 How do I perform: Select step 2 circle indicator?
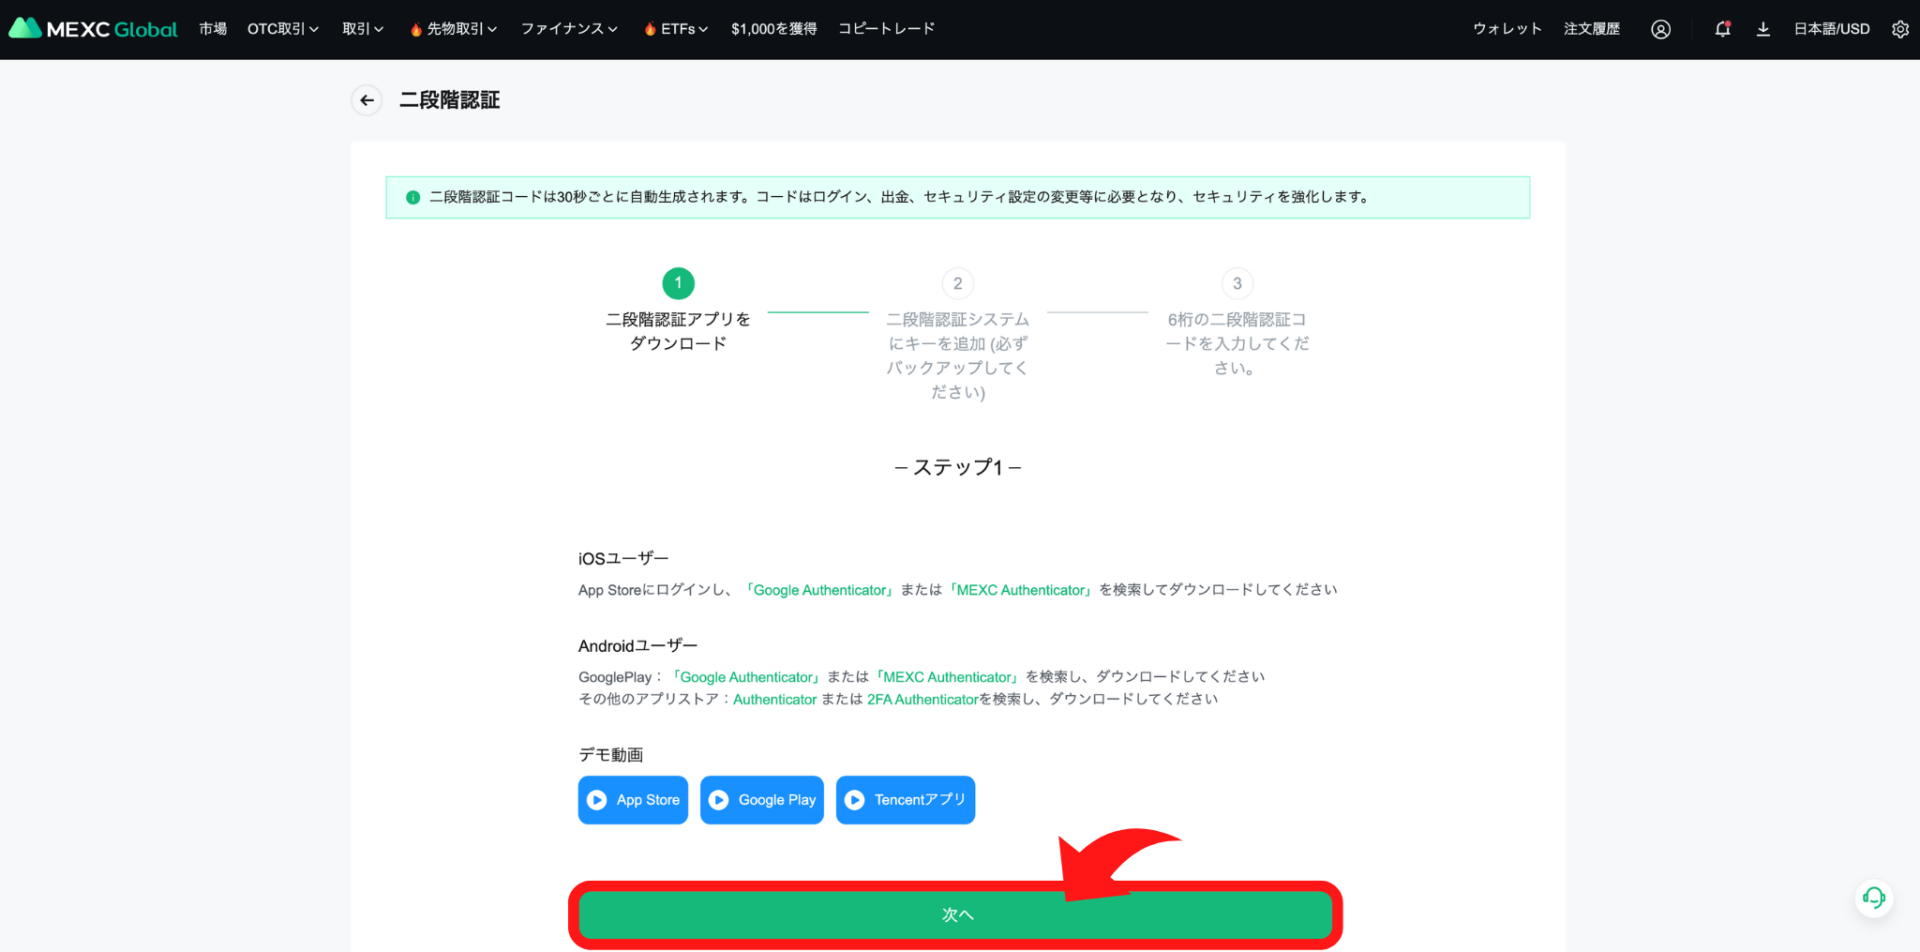tap(958, 283)
